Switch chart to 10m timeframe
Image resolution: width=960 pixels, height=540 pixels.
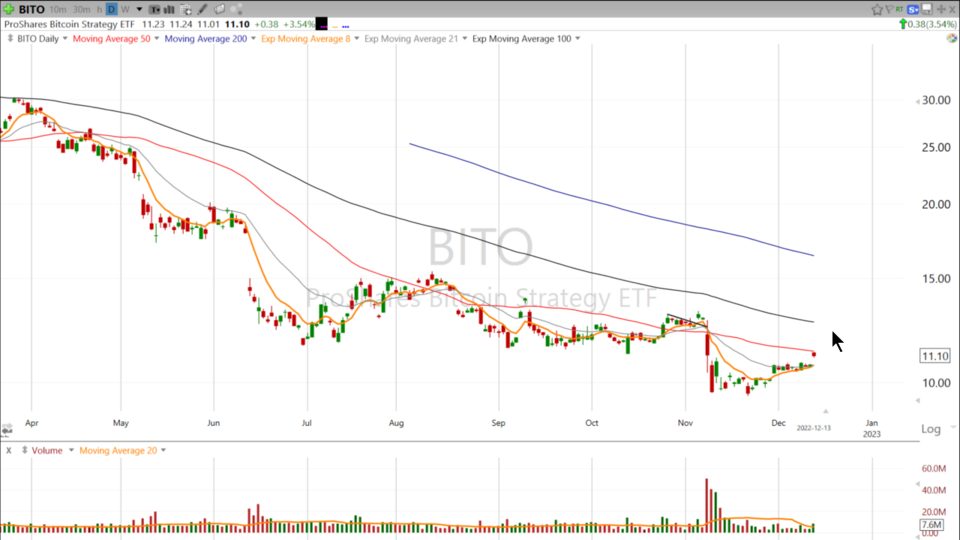coord(58,9)
